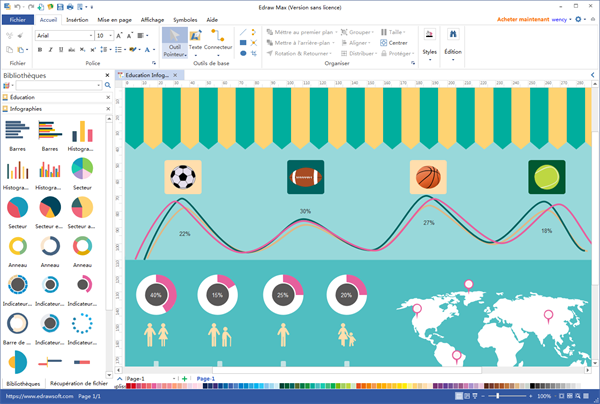The image size is (600, 404).
Task: Select the Outil Pointeur tool
Action: click(x=174, y=43)
